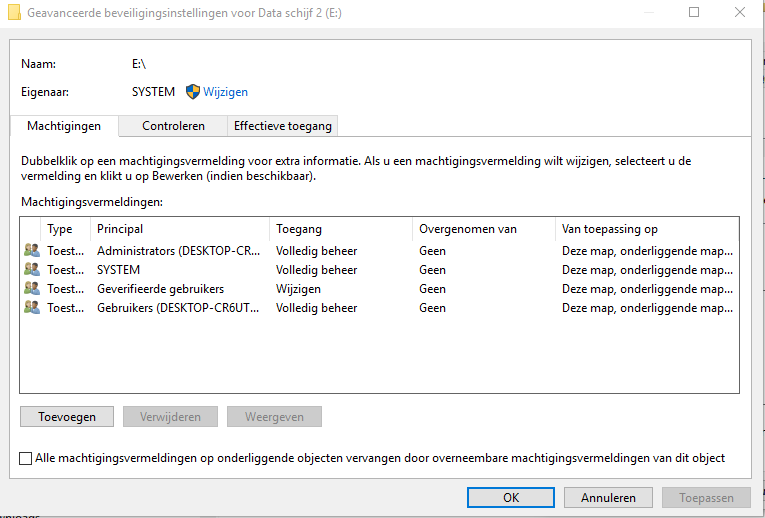Confirm with the OK button
The height and width of the screenshot is (518, 765).
tap(511, 497)
